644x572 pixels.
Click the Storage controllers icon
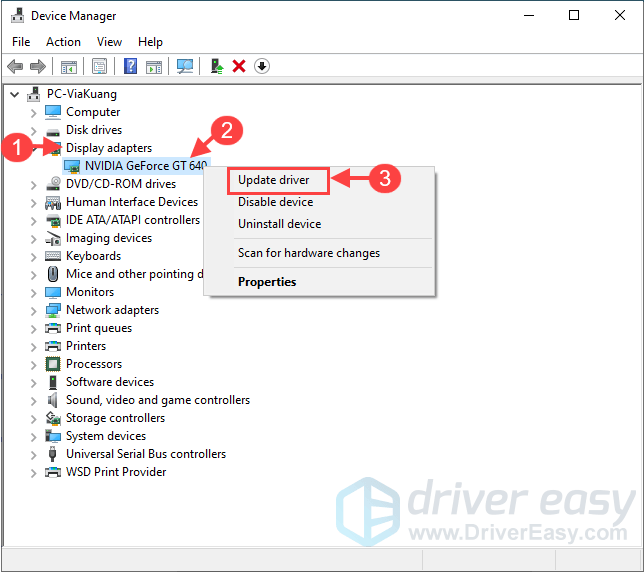click(53, 418)
